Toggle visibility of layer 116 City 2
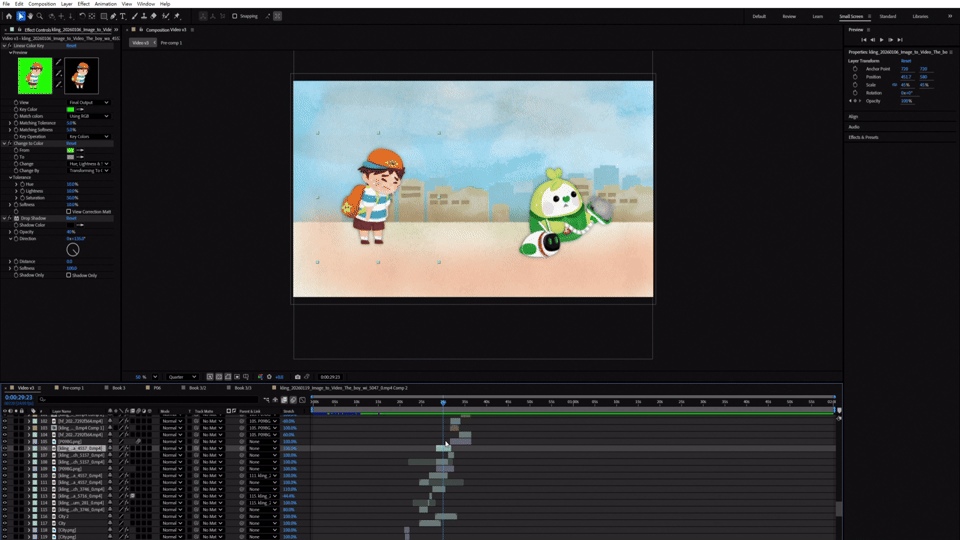The height and width of the screenshot is (540, 960). point(5,517)
